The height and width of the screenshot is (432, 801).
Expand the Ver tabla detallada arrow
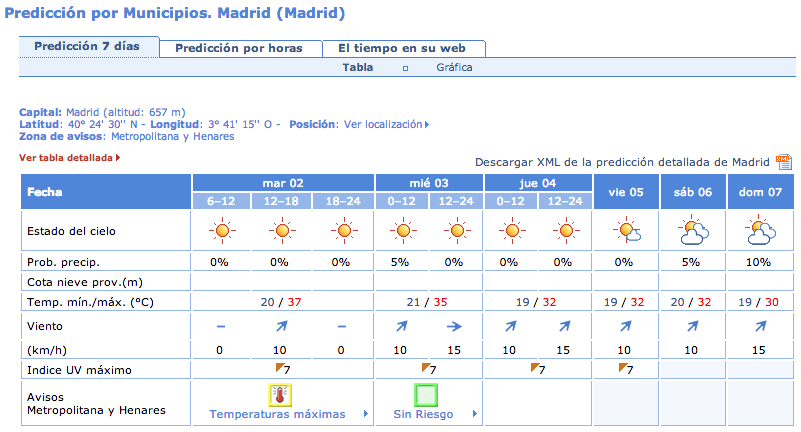point(118,158)
